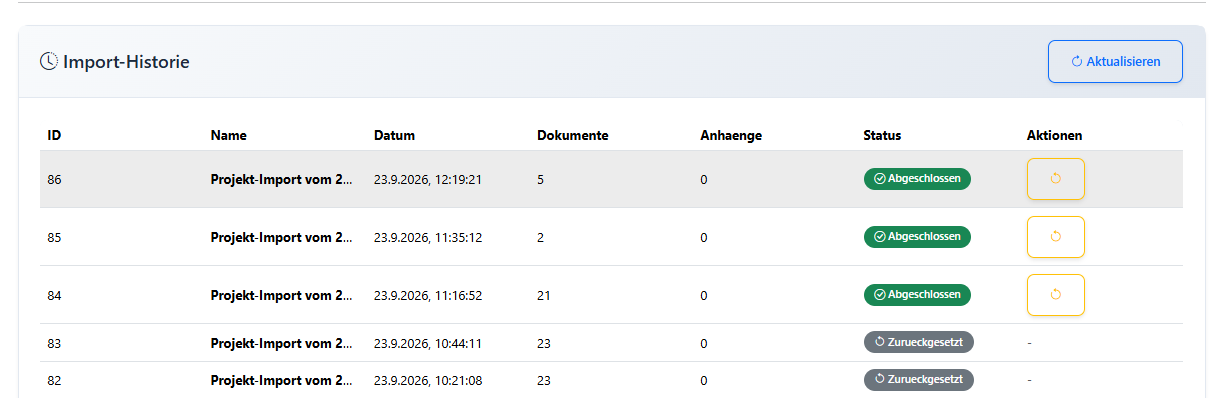Click the Aktionen column header

(x=1054, y=135)
